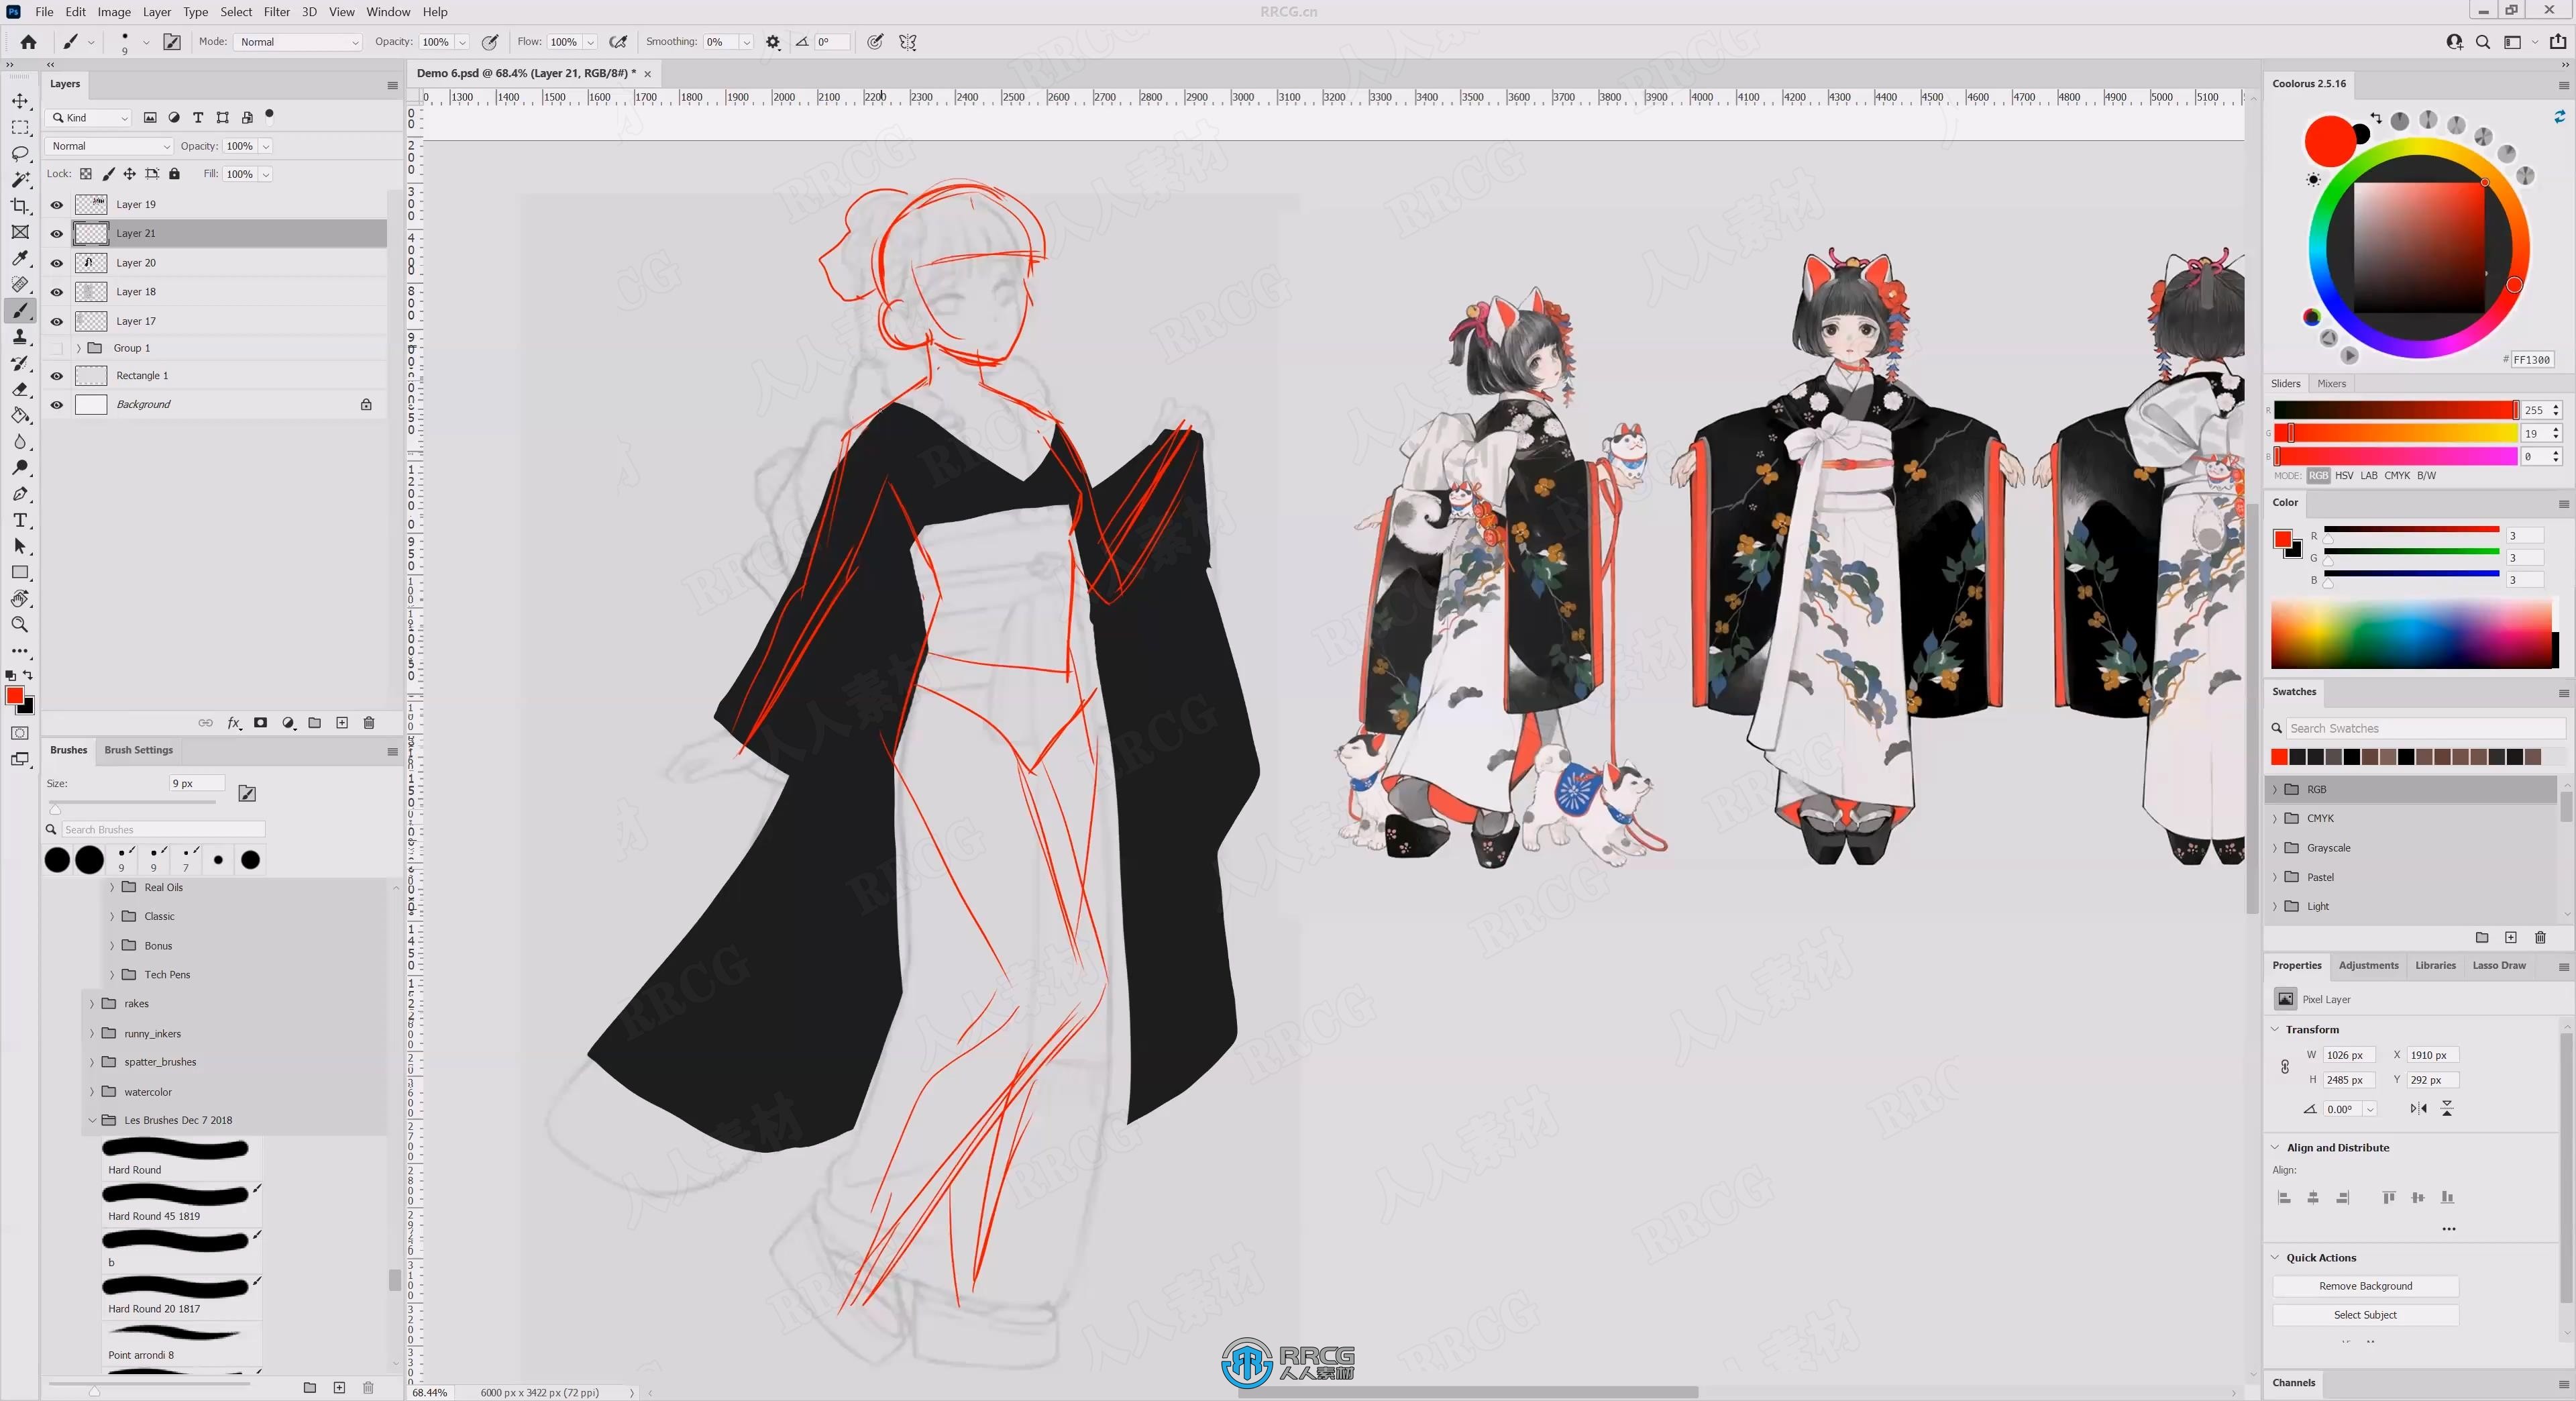2576x1401 pixels.
Task: Hide Layer 21 visibility eye
Action: click(57, 234)
